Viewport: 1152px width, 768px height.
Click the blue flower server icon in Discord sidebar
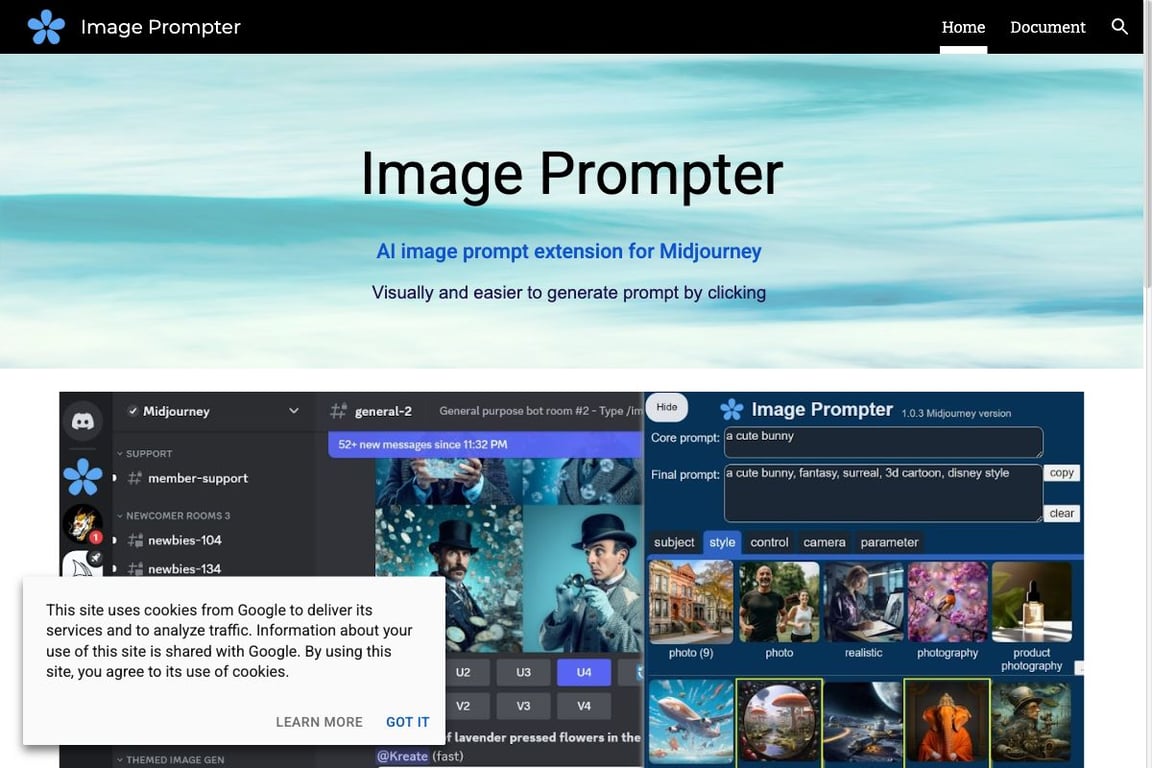click(83, 477)
